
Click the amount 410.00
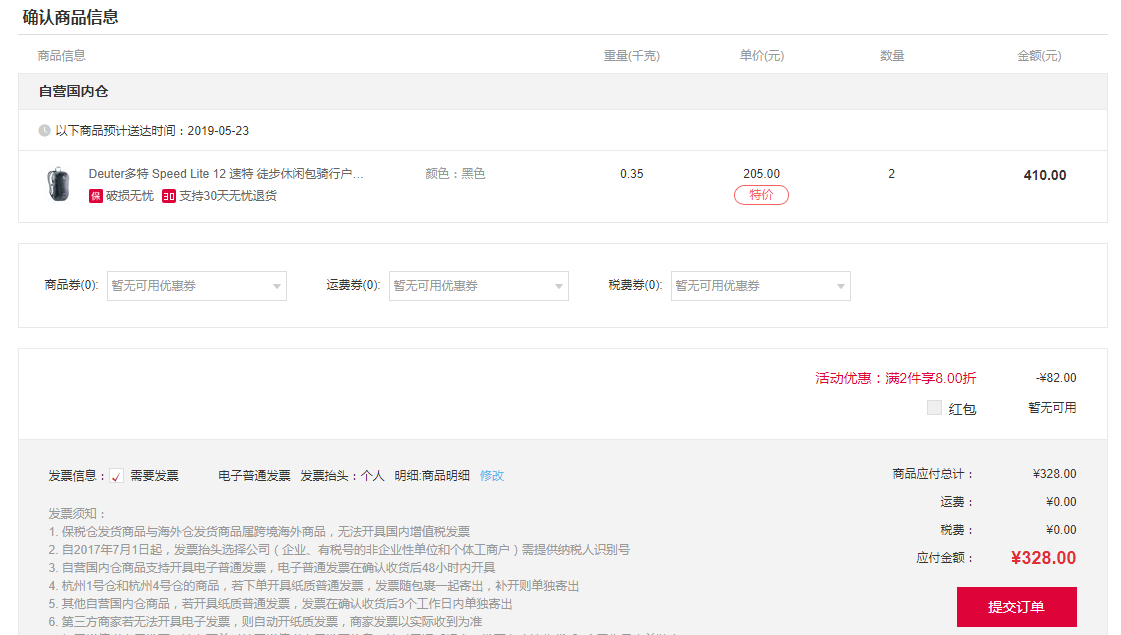point(1045,175)
